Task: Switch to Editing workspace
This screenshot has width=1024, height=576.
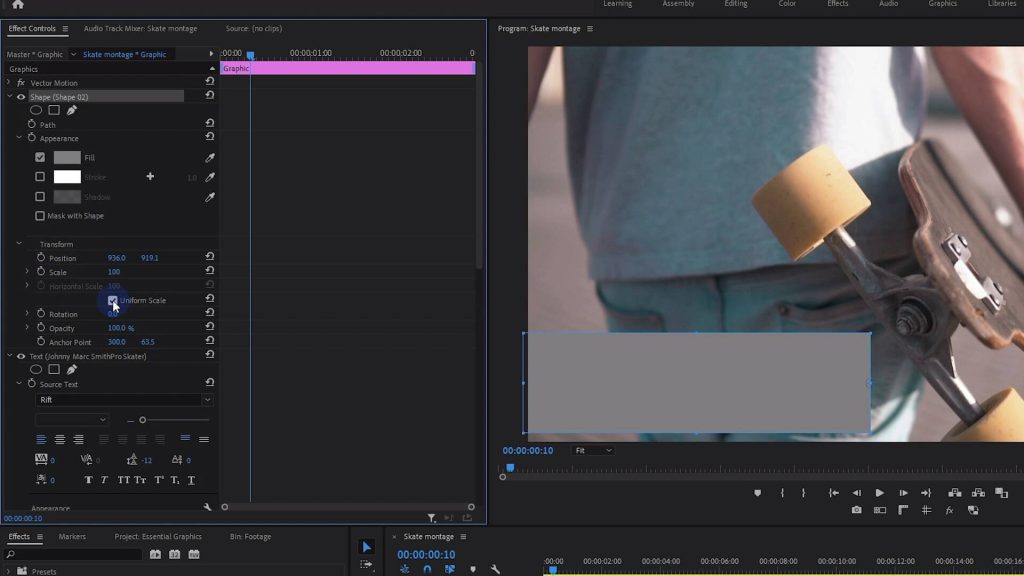Action: coord(735,4)
